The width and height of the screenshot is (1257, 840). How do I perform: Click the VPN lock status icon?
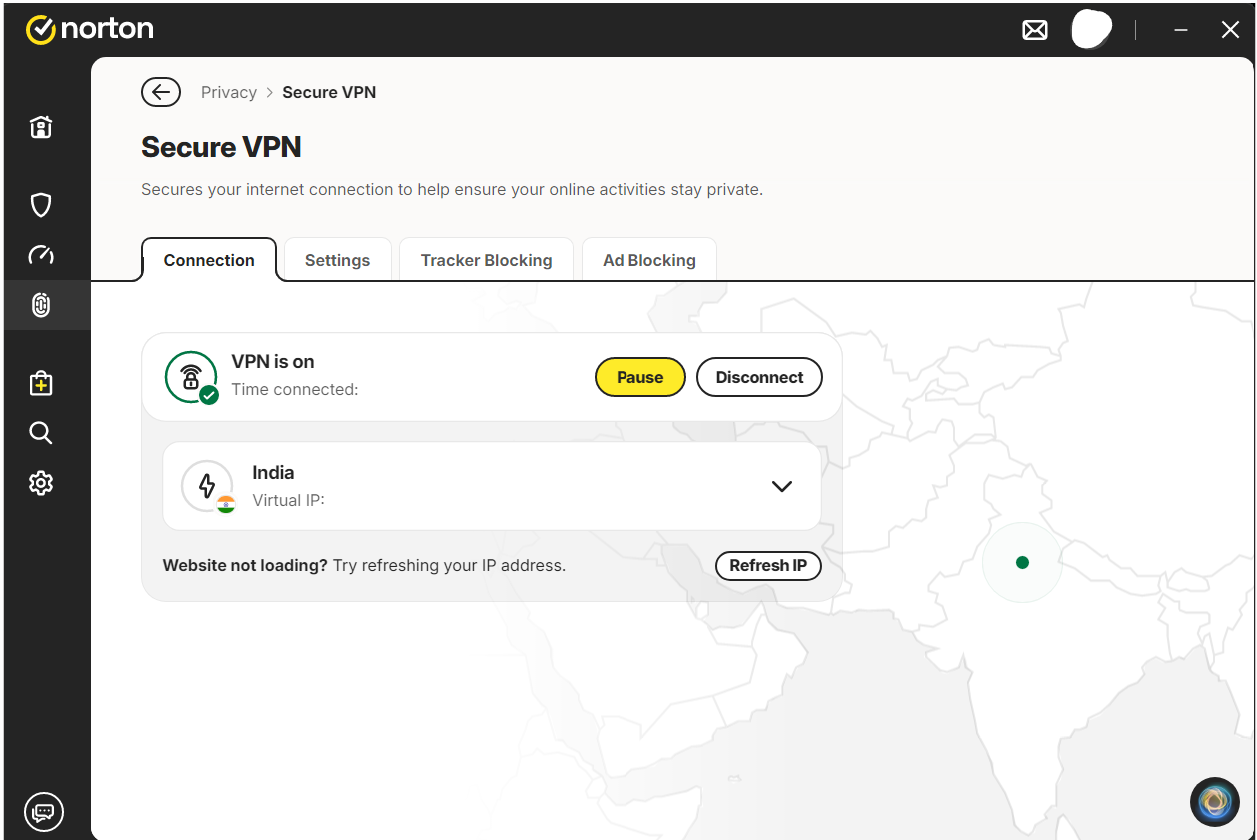(x=191, y=377)
